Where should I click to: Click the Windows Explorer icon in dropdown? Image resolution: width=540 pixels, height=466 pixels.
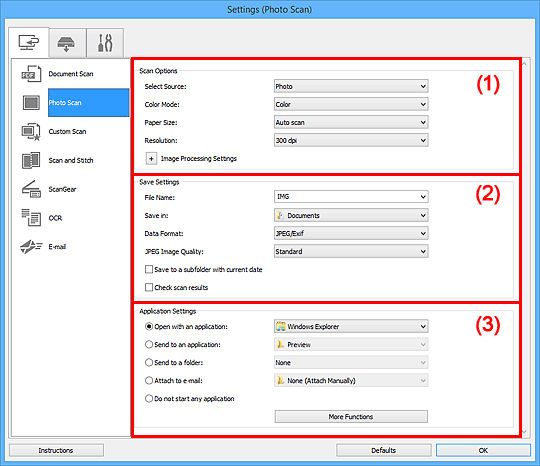pos(281,326)
